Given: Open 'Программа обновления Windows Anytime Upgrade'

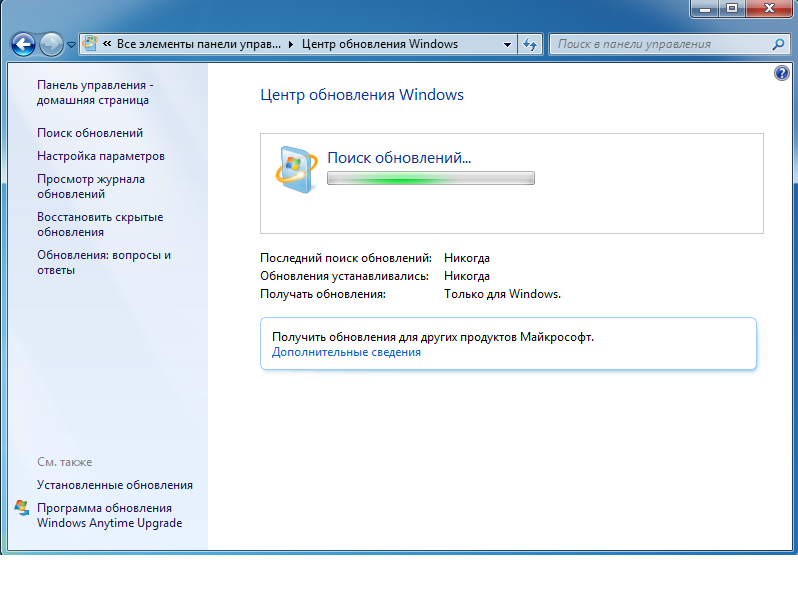Looking at the screenshot, I should point(109,515).
